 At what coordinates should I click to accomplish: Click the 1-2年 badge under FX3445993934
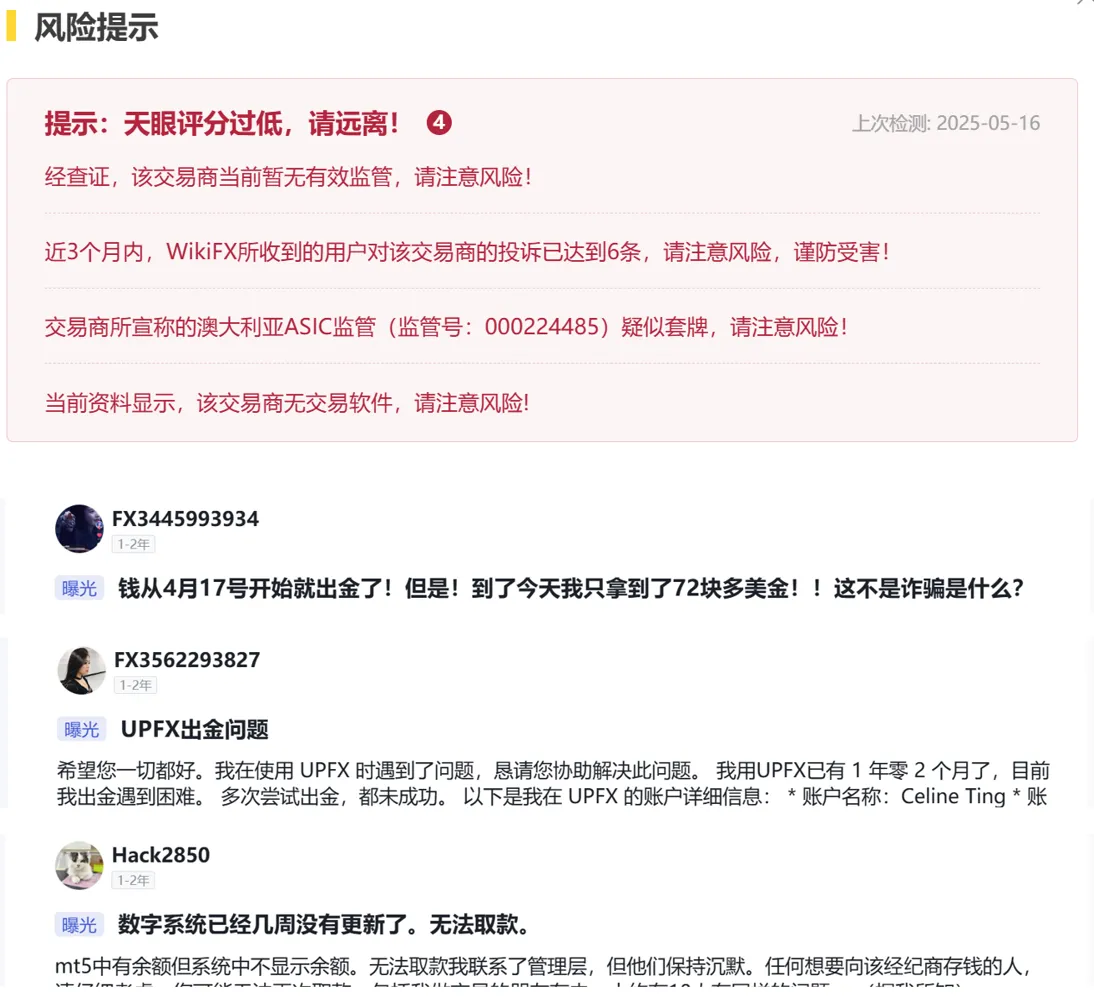click(133, 544)
